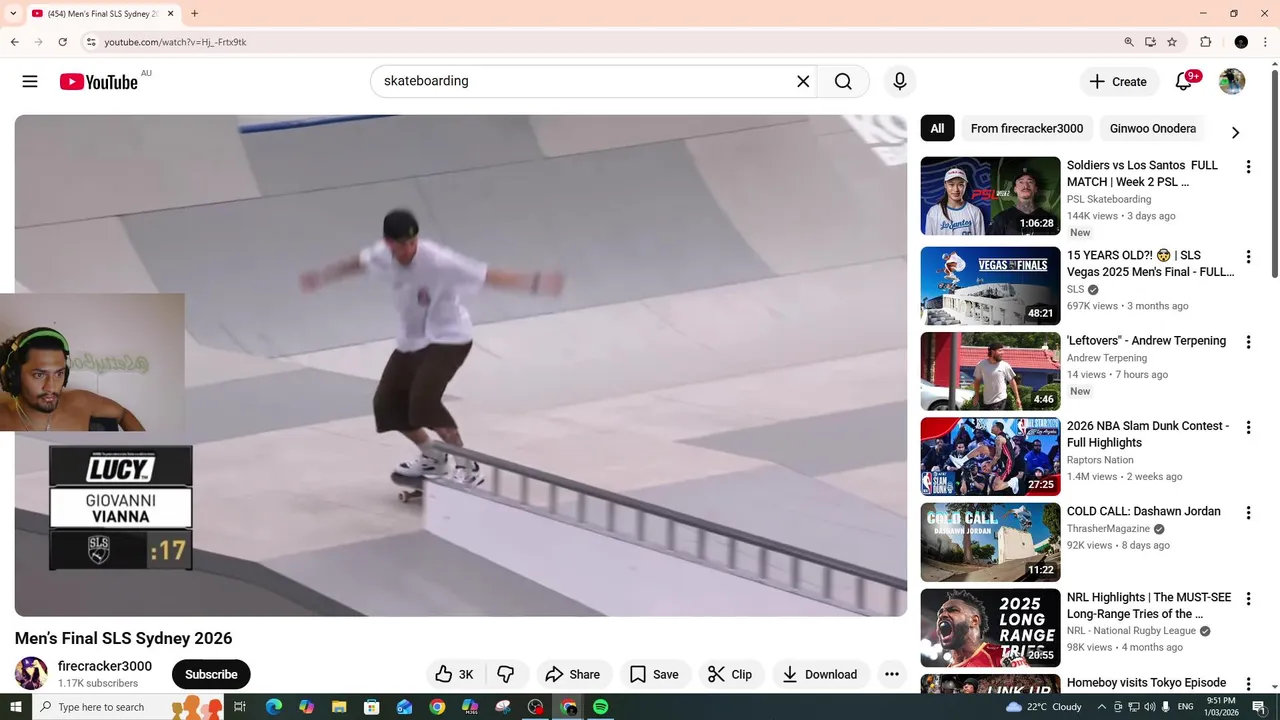
Task: Click the magnifier search button
Action: click(x=843, y=81)
